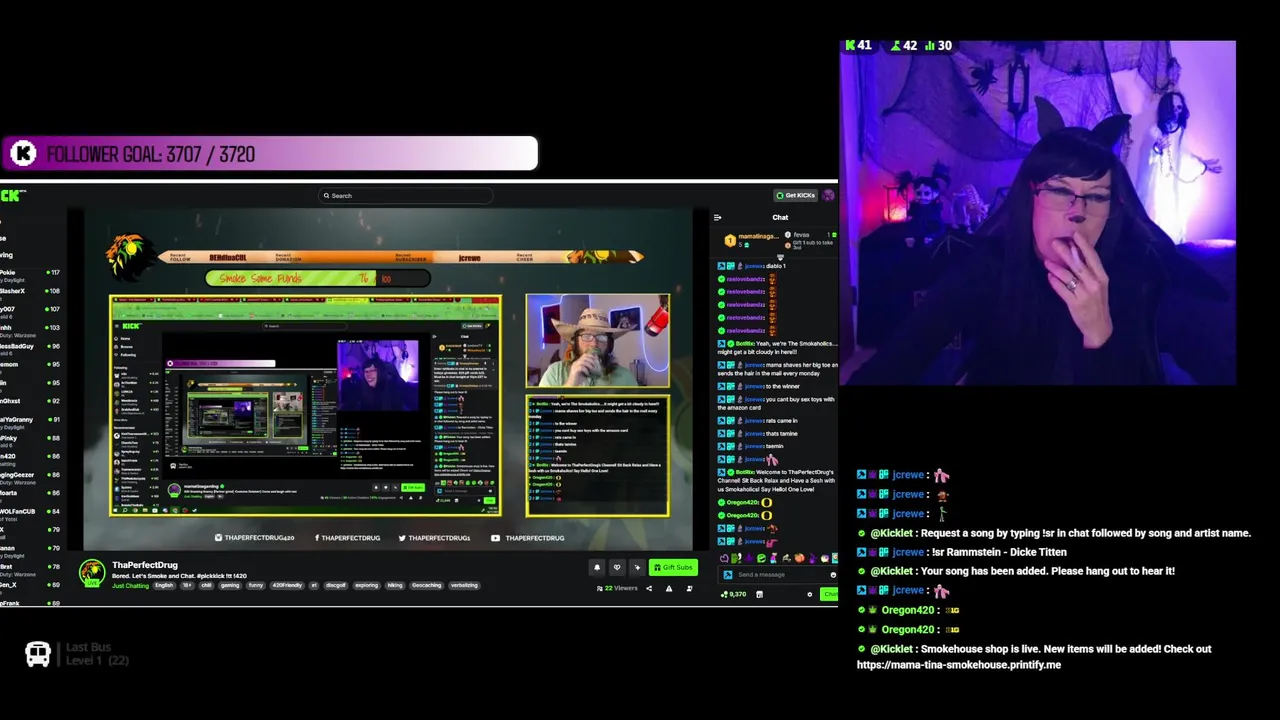Click ThaPerfectDrug channel avatar
Image resolution: width=1280 pixels, height=720 pixels.
(92, 573)
